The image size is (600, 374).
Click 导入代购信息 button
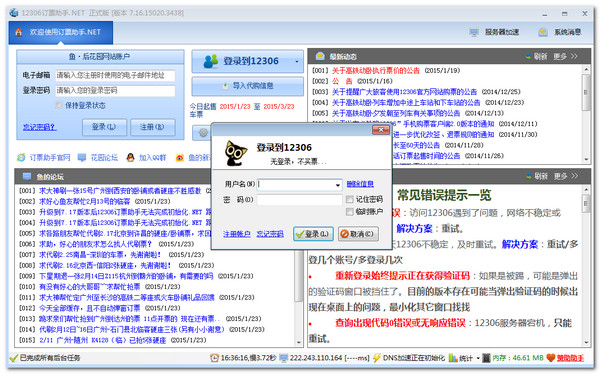248,86
